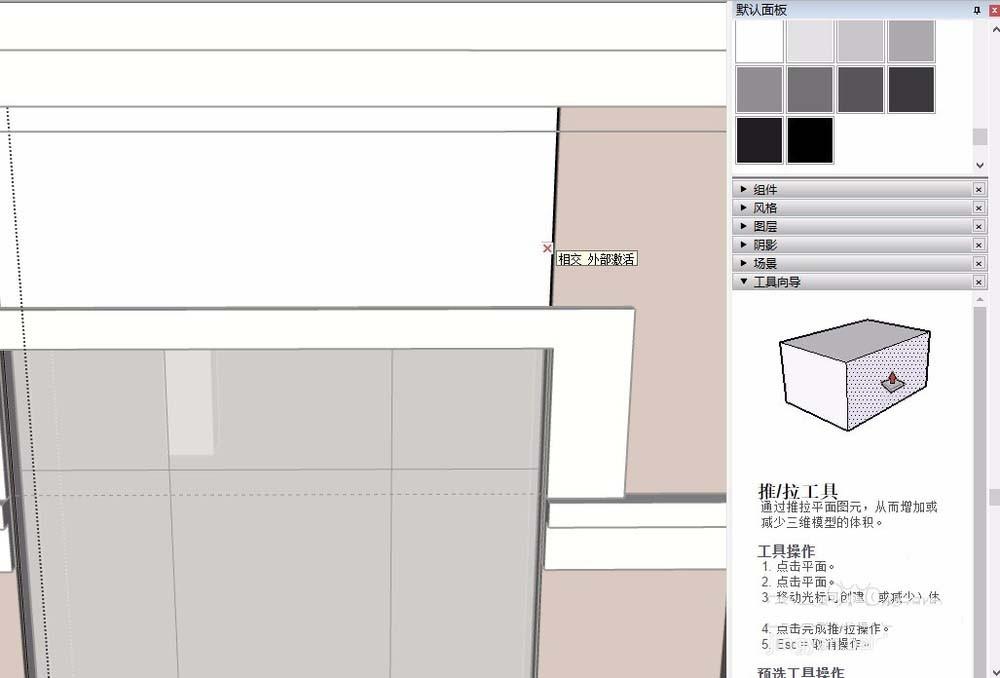1000x678 pixels.
Task: Click the 相交 外部激活 tooltip in the viewport
Action: pyautogui.click(x=598, y=258)
